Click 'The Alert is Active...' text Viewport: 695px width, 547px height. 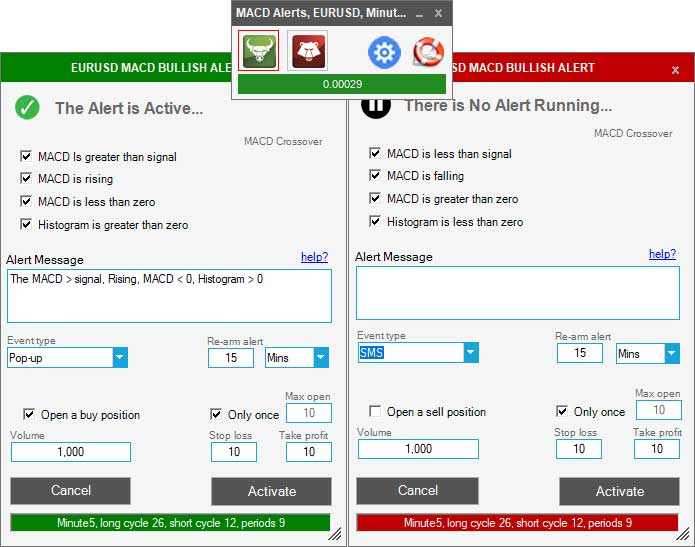point(129,108)
